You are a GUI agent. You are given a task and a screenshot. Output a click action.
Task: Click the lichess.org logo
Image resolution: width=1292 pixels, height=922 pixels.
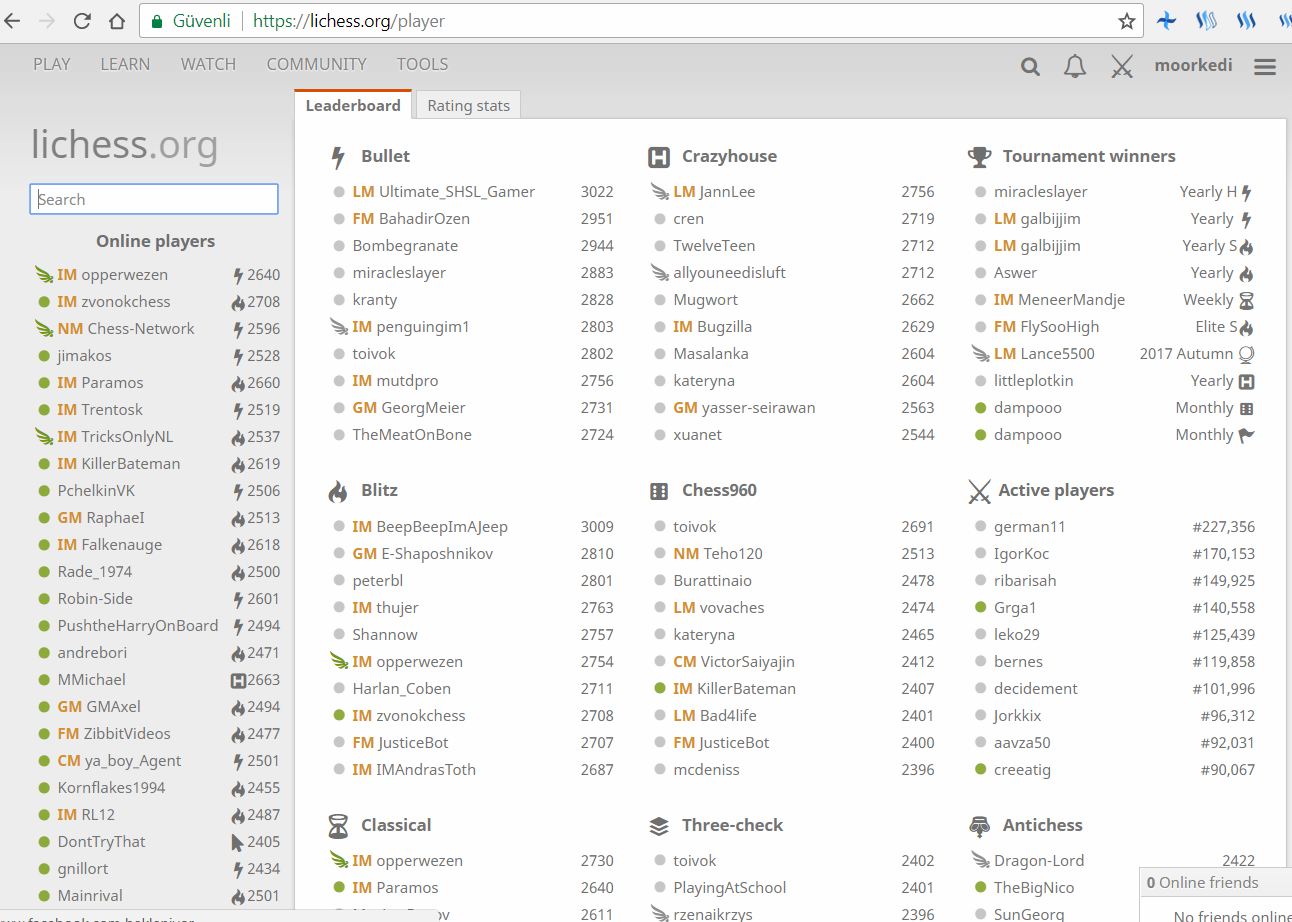coord(125,144)
